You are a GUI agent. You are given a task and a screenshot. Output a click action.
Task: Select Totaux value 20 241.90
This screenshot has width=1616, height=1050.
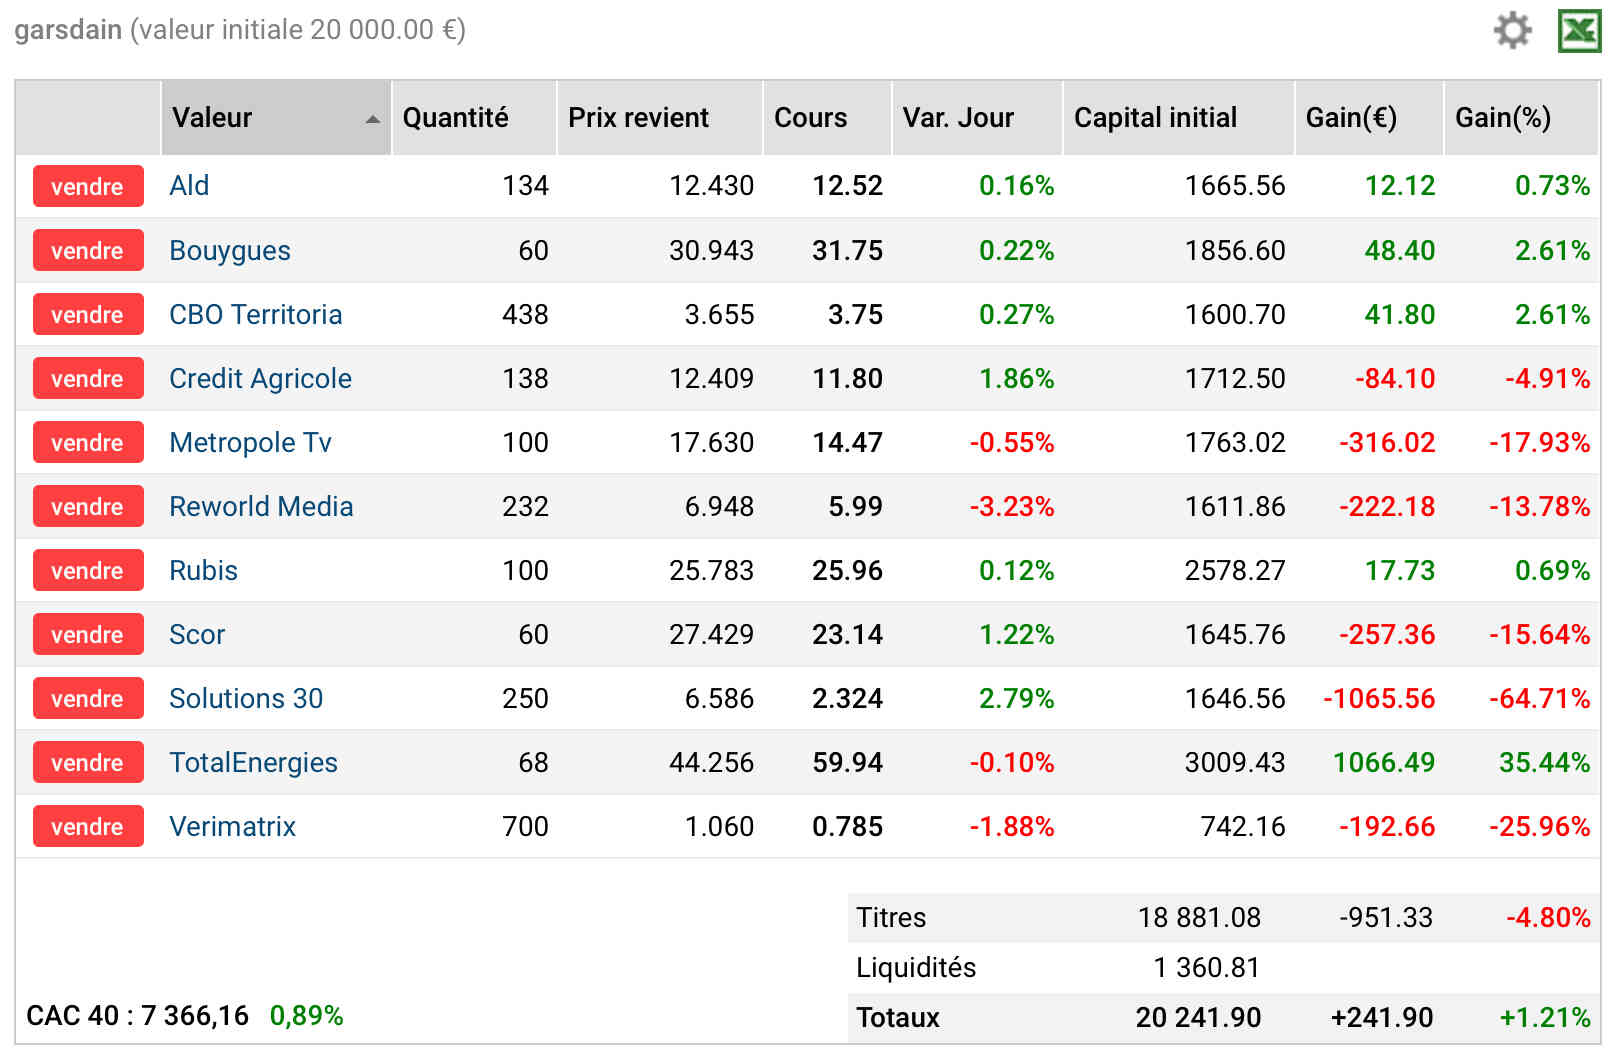(1198, 1018)
